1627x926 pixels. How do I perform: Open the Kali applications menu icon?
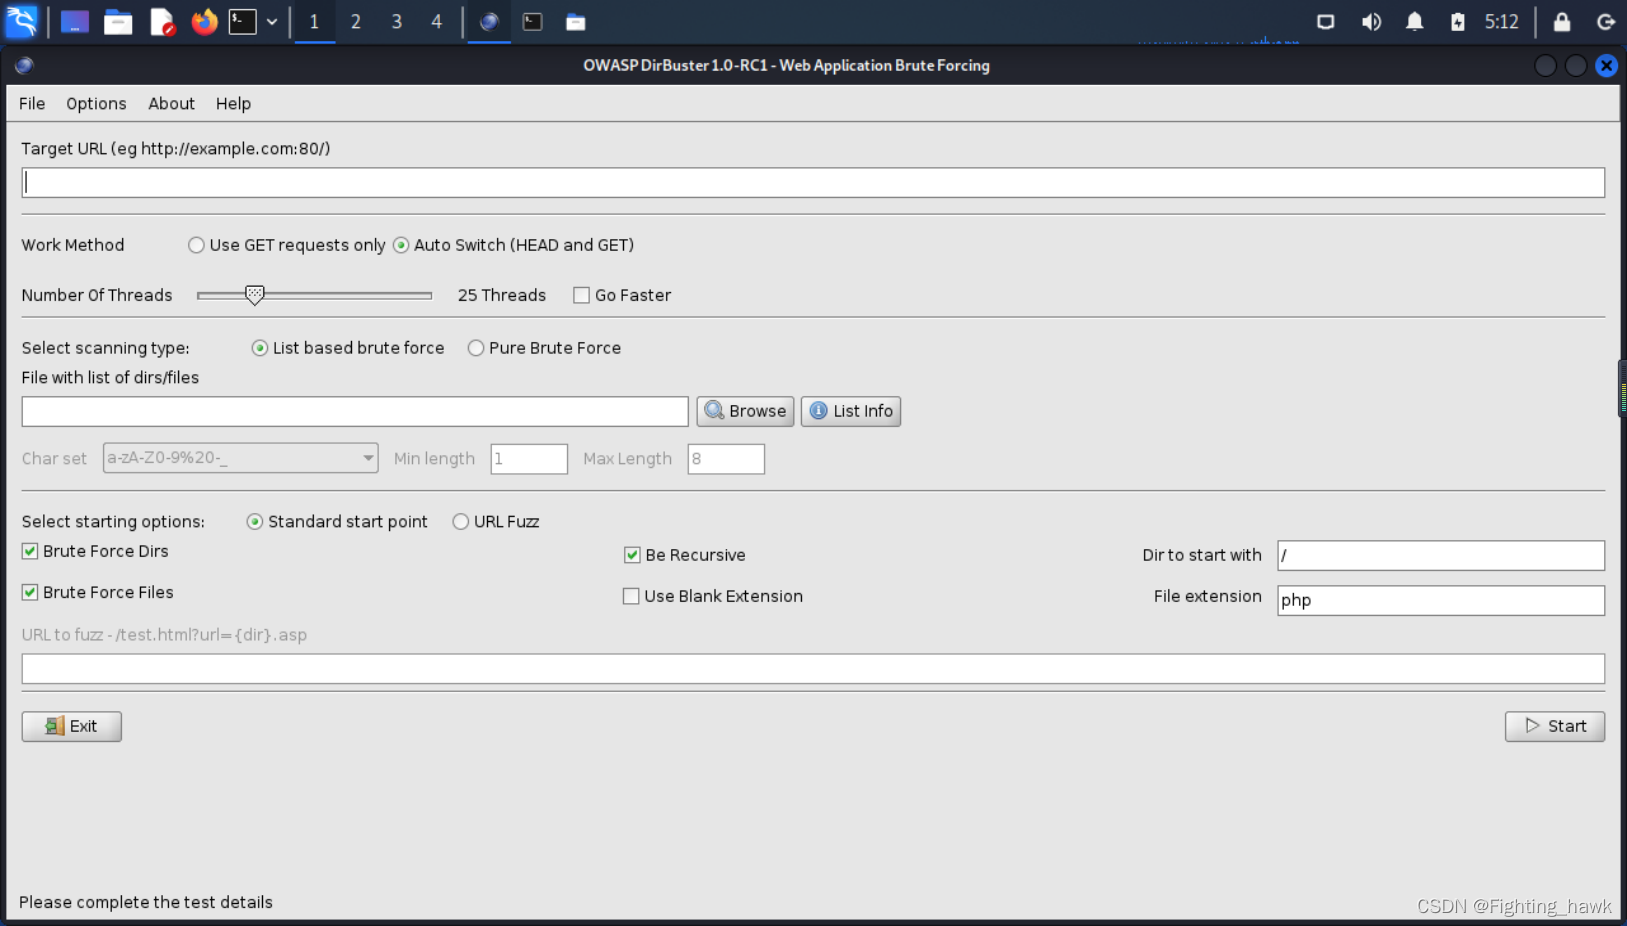point(21,21)
